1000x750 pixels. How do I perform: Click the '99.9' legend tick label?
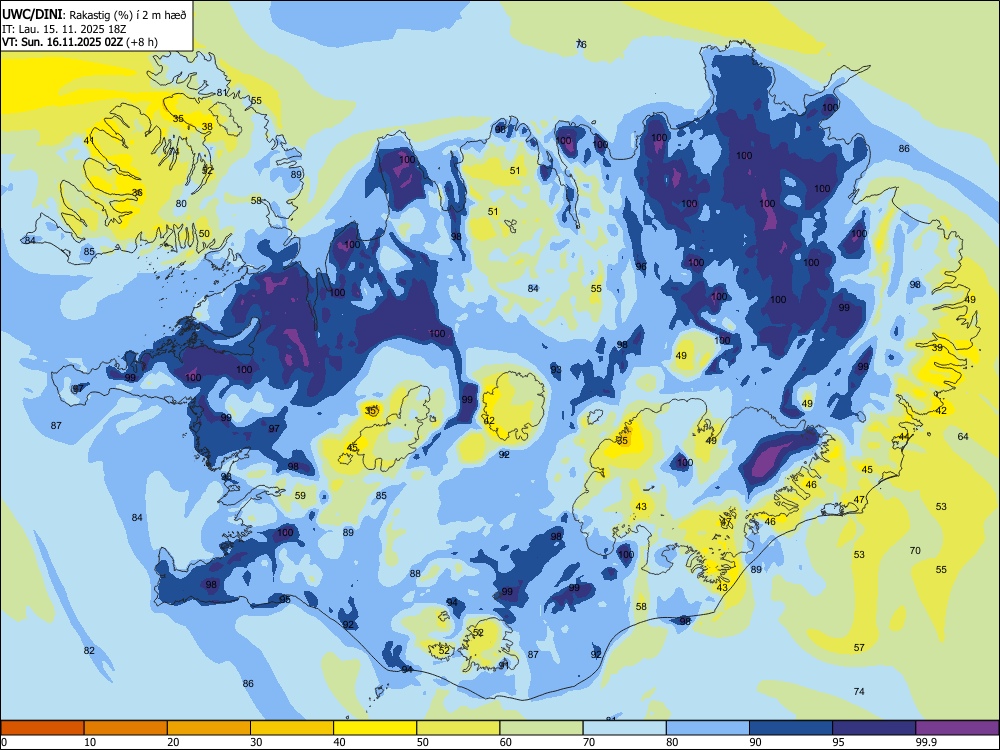(925, 742)
